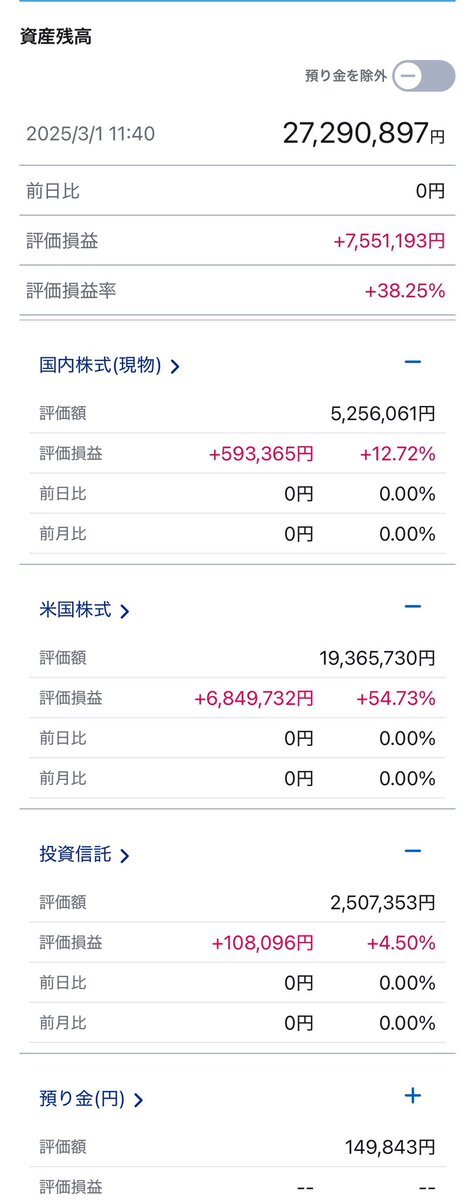Screen dimensions: 475x1200
Task: Click the US stocks 評価額 19,365,730円
Action: (377, 658)
